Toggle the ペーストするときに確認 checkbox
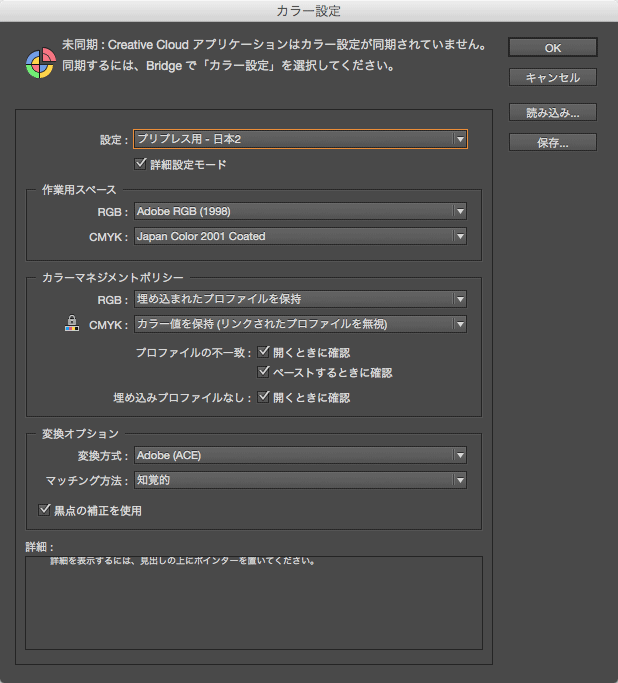The width and height of the screenshot is (618, 683). coord(263,372)
